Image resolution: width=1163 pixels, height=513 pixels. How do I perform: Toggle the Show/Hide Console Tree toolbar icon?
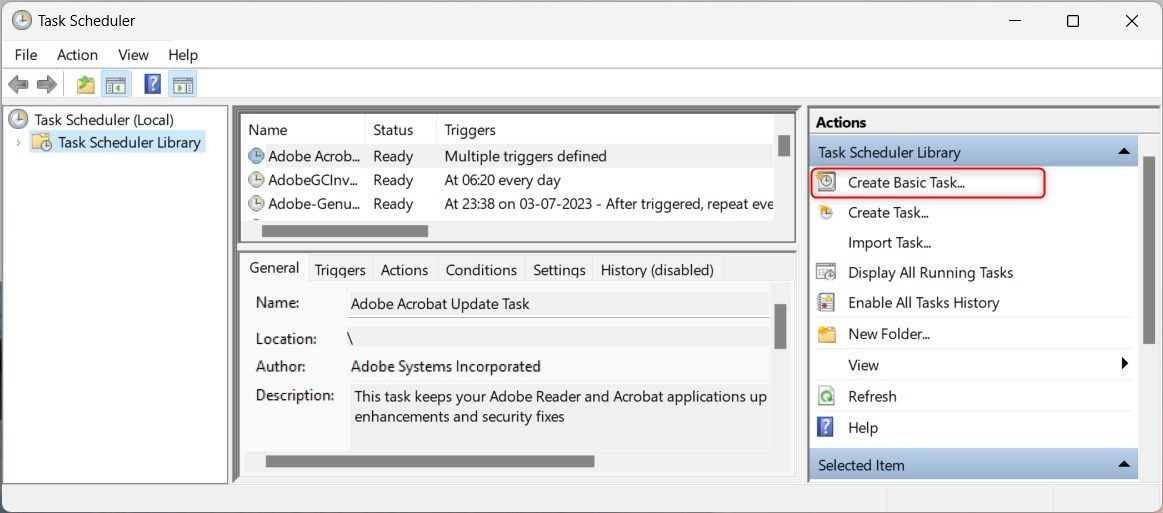[x=116, y=85]
